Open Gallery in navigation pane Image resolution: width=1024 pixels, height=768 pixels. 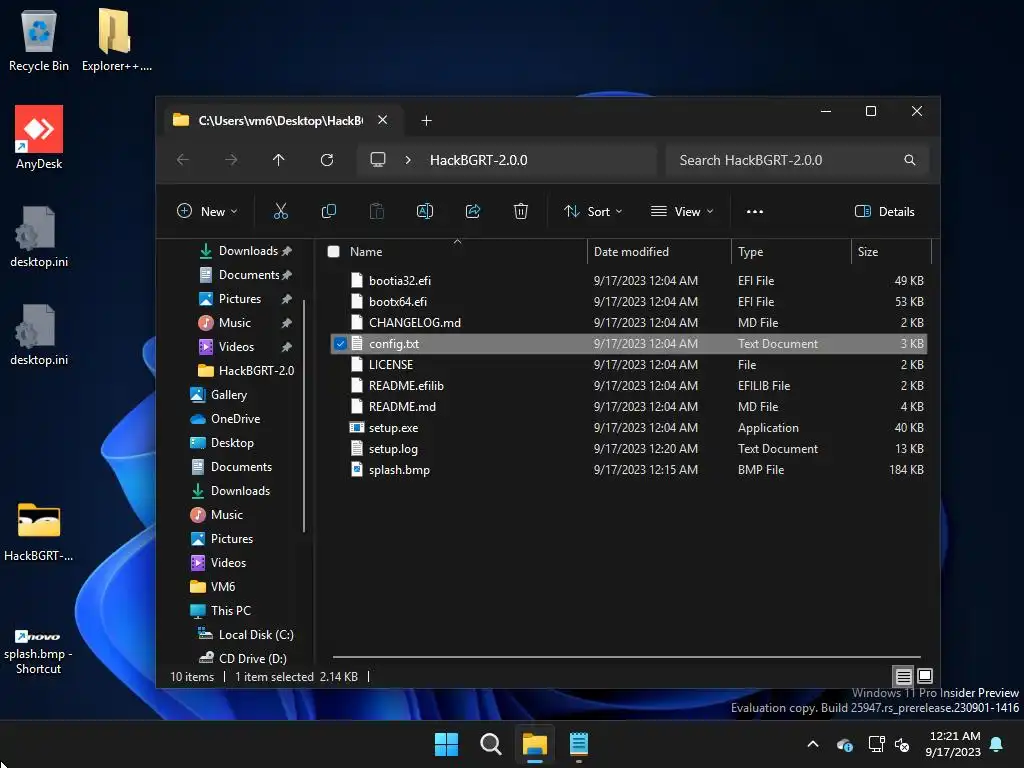[x=218, y=394]
